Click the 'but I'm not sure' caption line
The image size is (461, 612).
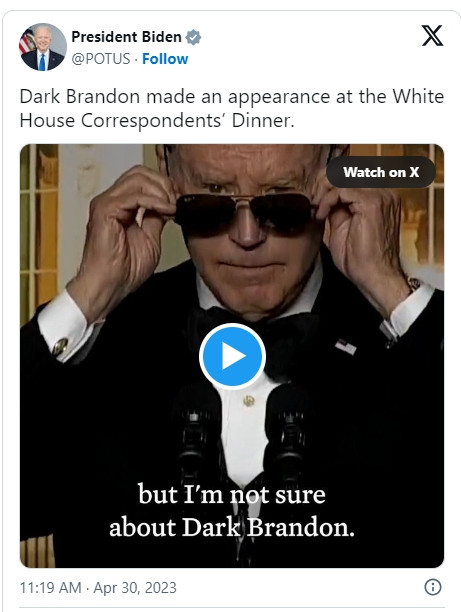[x=232, y=494]
